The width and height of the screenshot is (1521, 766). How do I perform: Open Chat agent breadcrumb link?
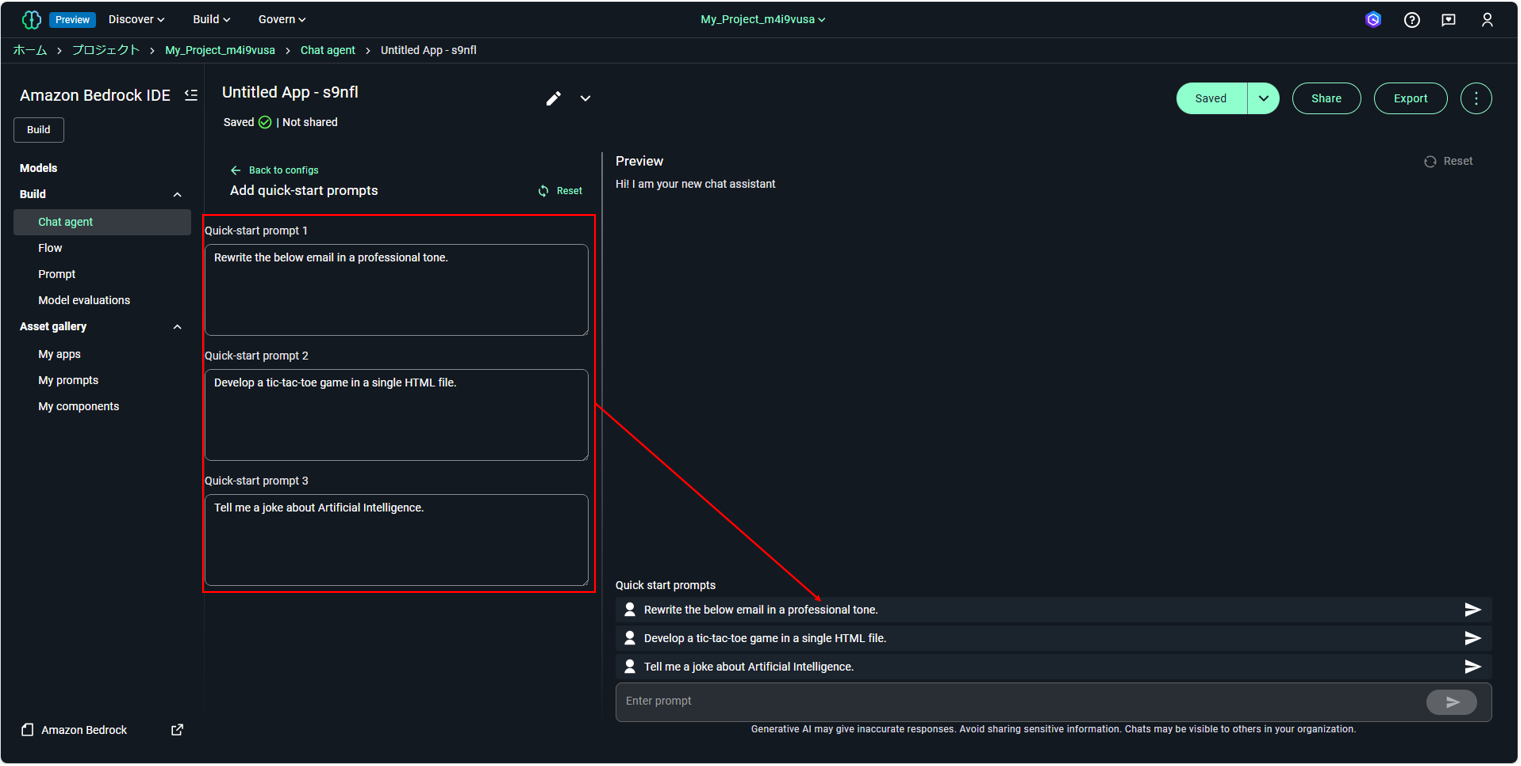point(328,50)
